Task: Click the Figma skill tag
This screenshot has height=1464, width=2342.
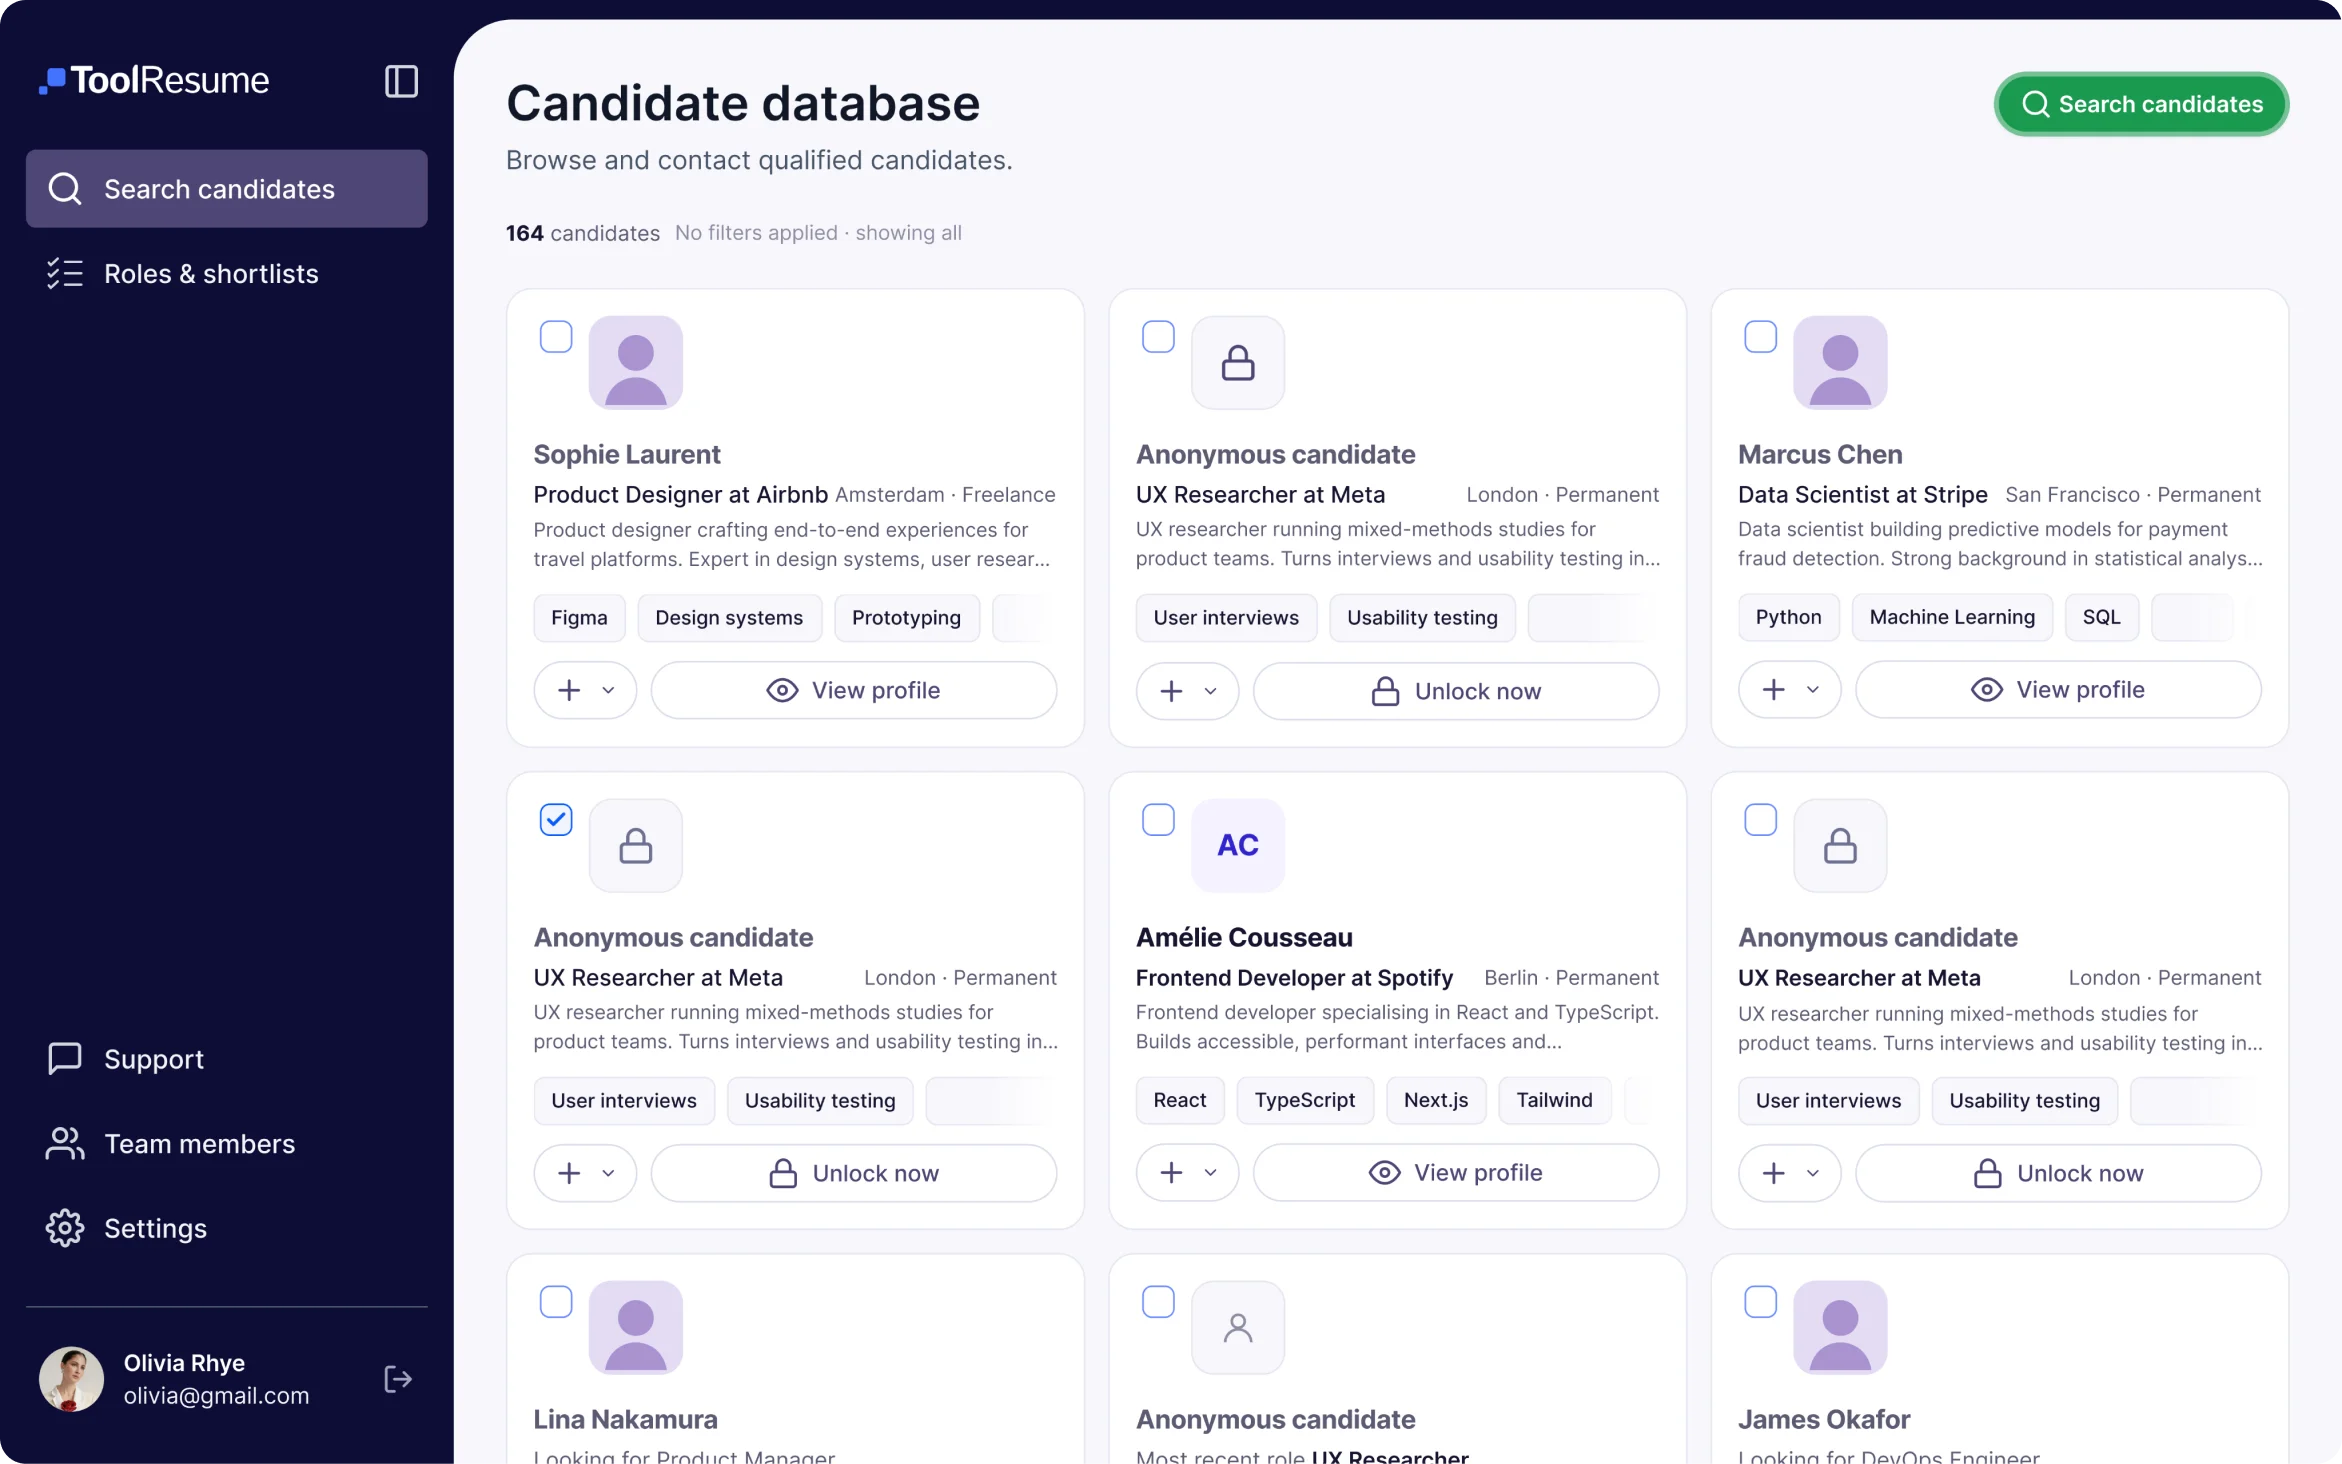Action: tap(579, 618)
